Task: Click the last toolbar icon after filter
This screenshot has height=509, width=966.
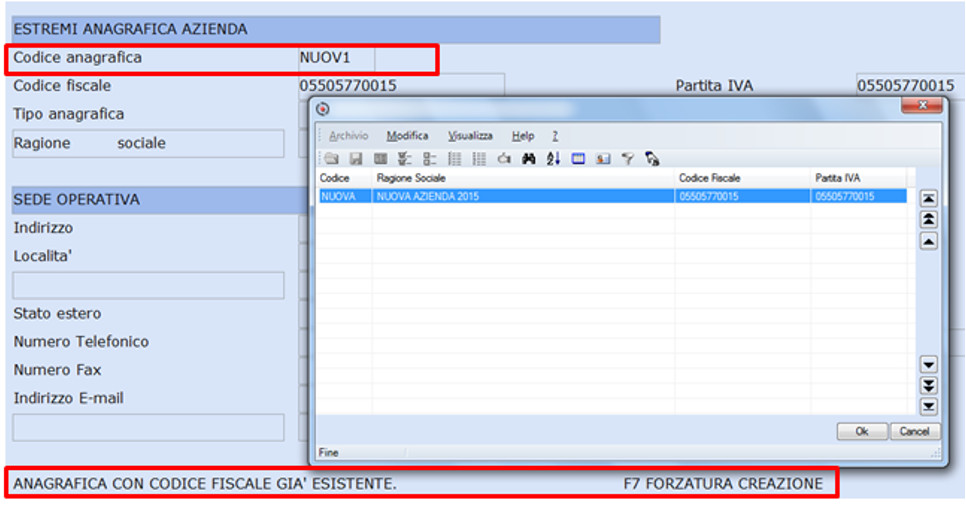Action: 652,159
